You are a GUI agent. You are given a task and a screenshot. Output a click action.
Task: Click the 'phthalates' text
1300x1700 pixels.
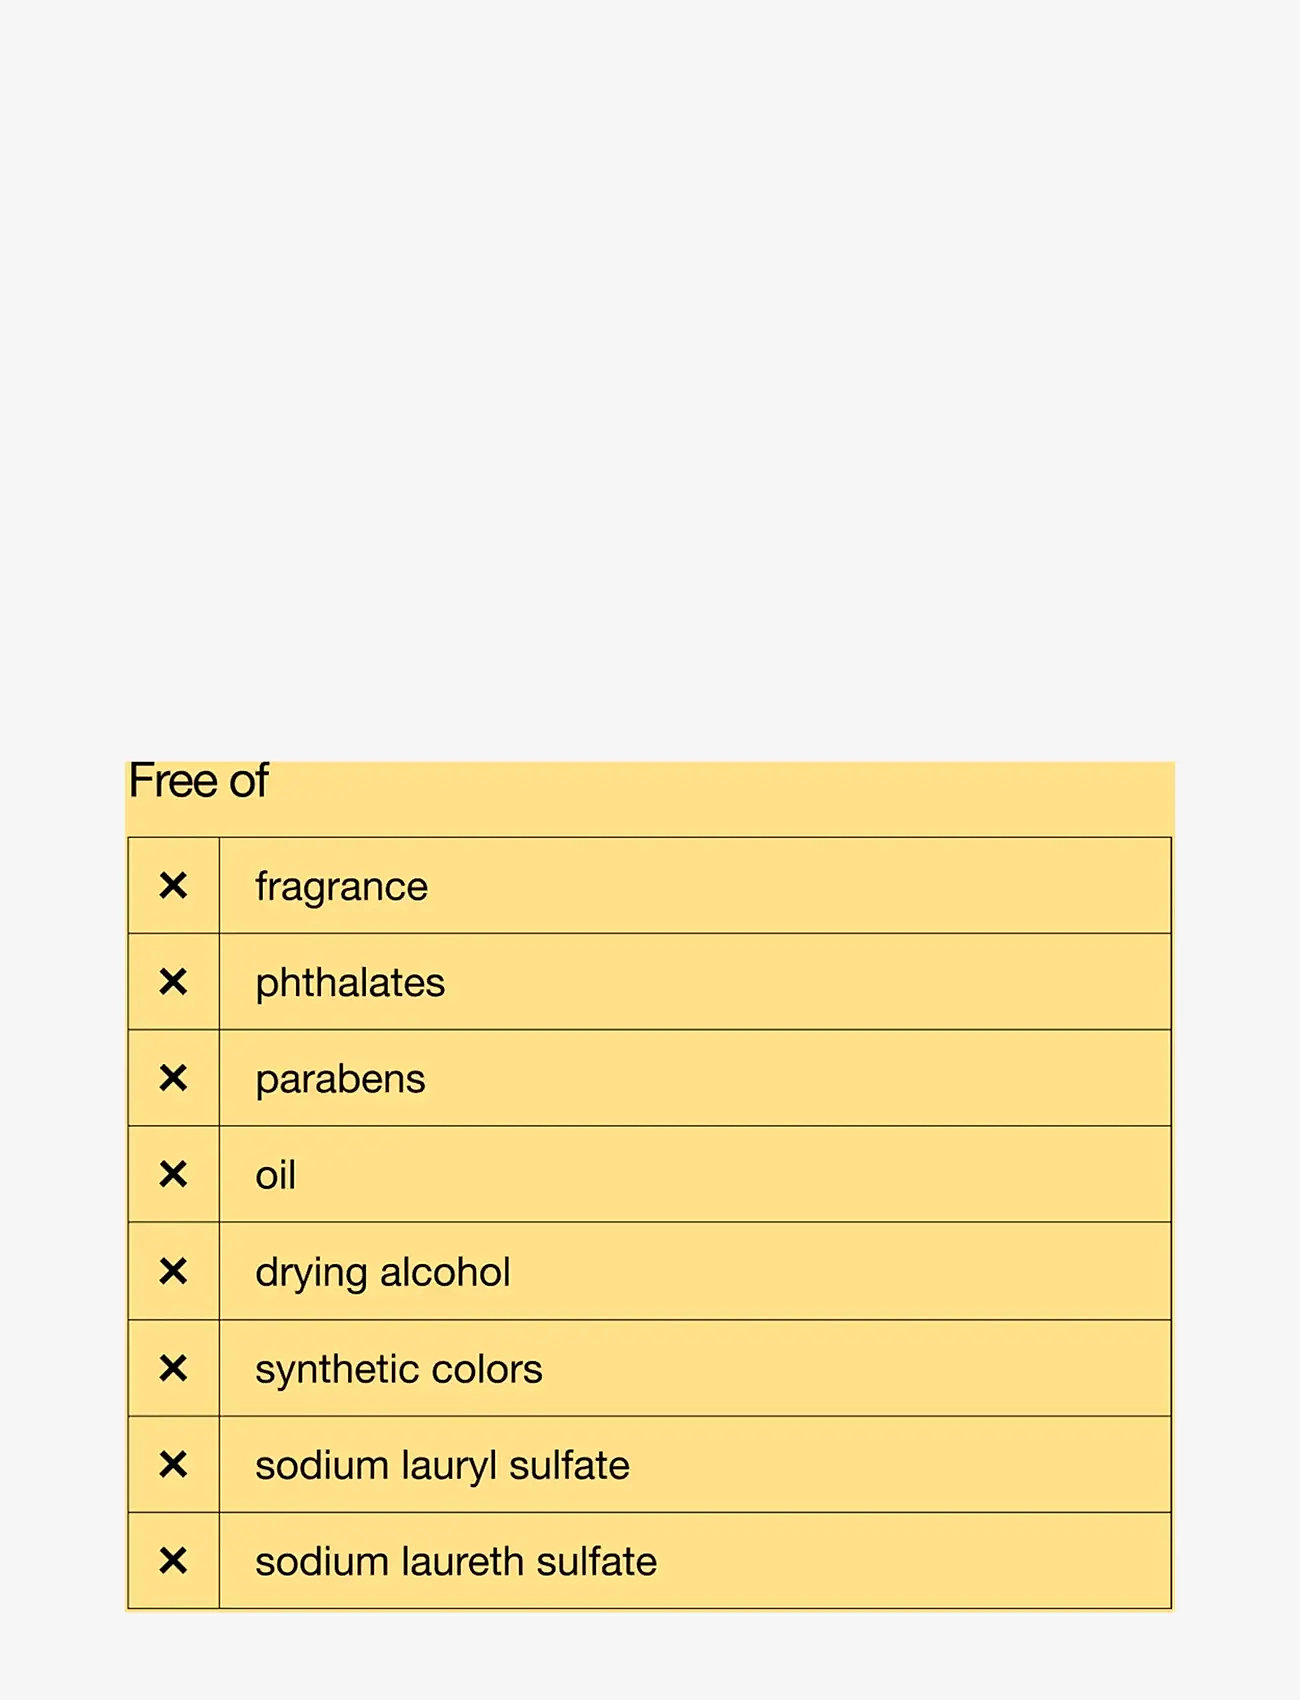(x=350, y=983)
